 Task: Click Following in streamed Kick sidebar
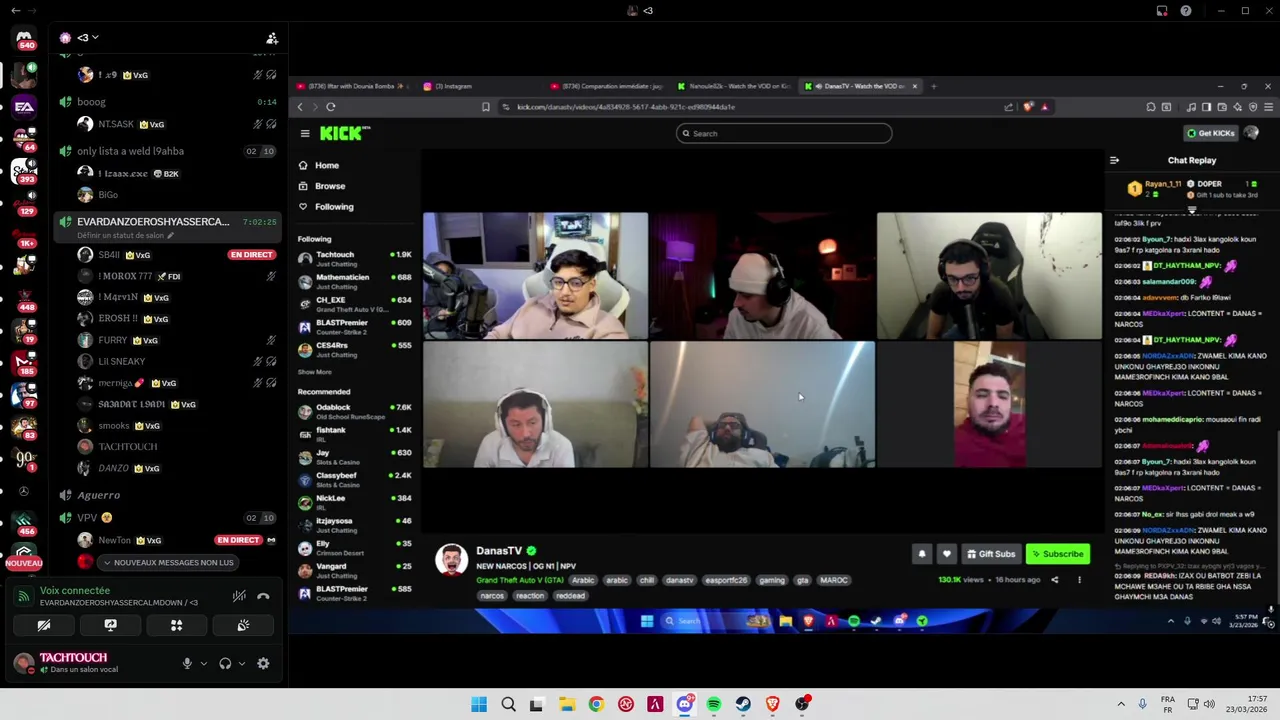334,207
